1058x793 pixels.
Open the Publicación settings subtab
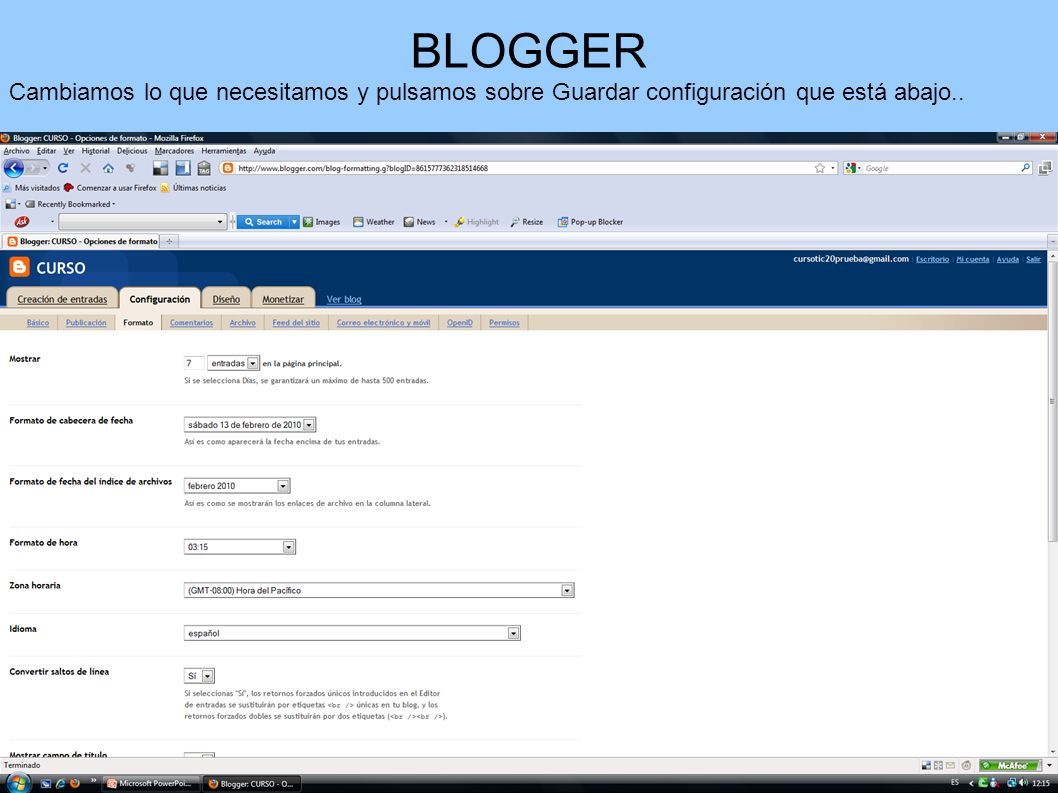coord(86,323)
